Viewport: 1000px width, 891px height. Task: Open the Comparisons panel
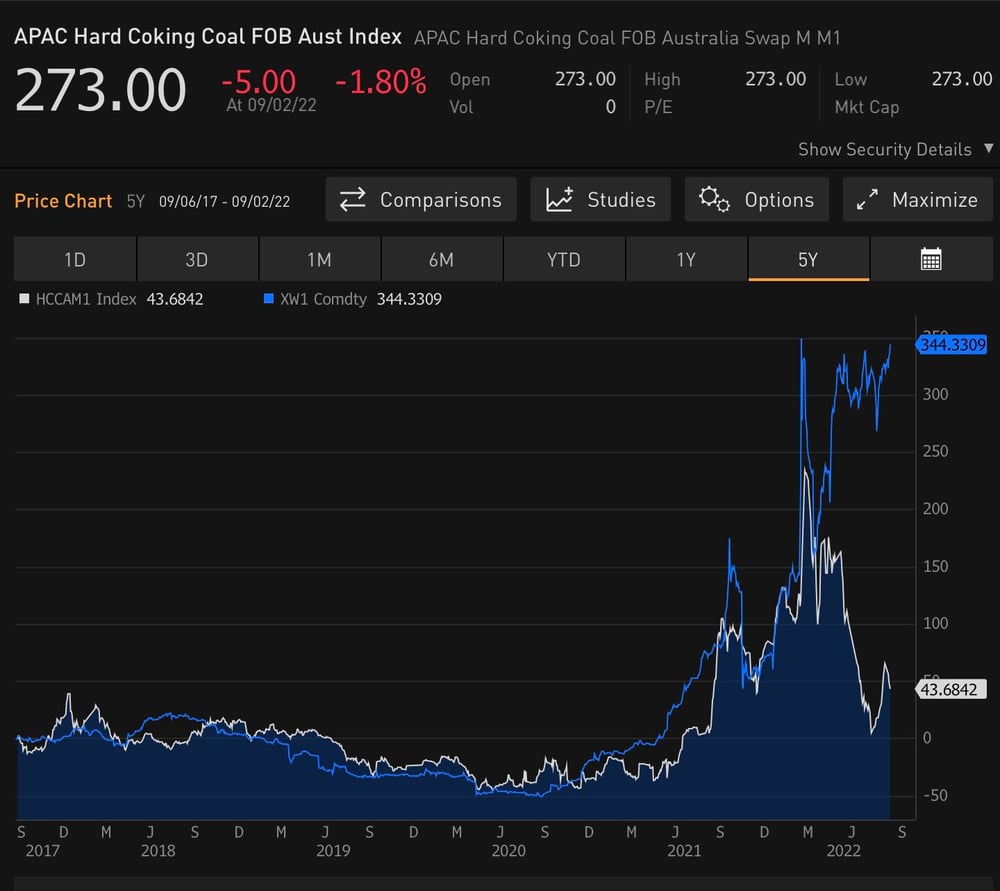(420, 200)
